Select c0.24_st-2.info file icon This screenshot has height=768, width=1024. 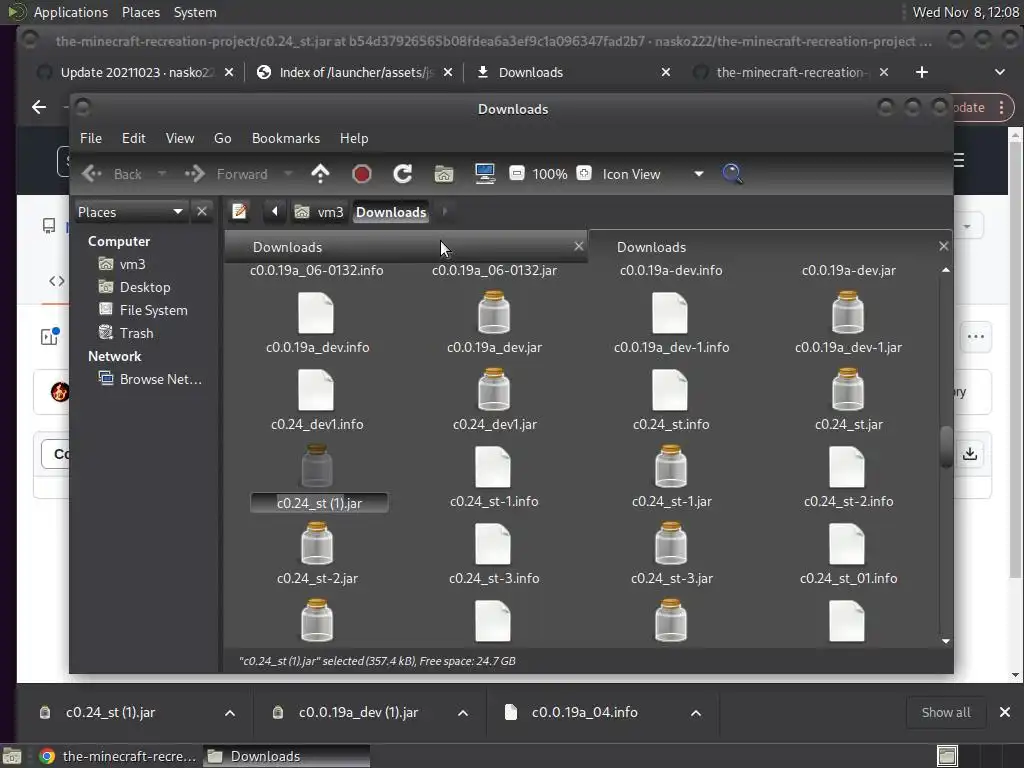tap(847, 468)
